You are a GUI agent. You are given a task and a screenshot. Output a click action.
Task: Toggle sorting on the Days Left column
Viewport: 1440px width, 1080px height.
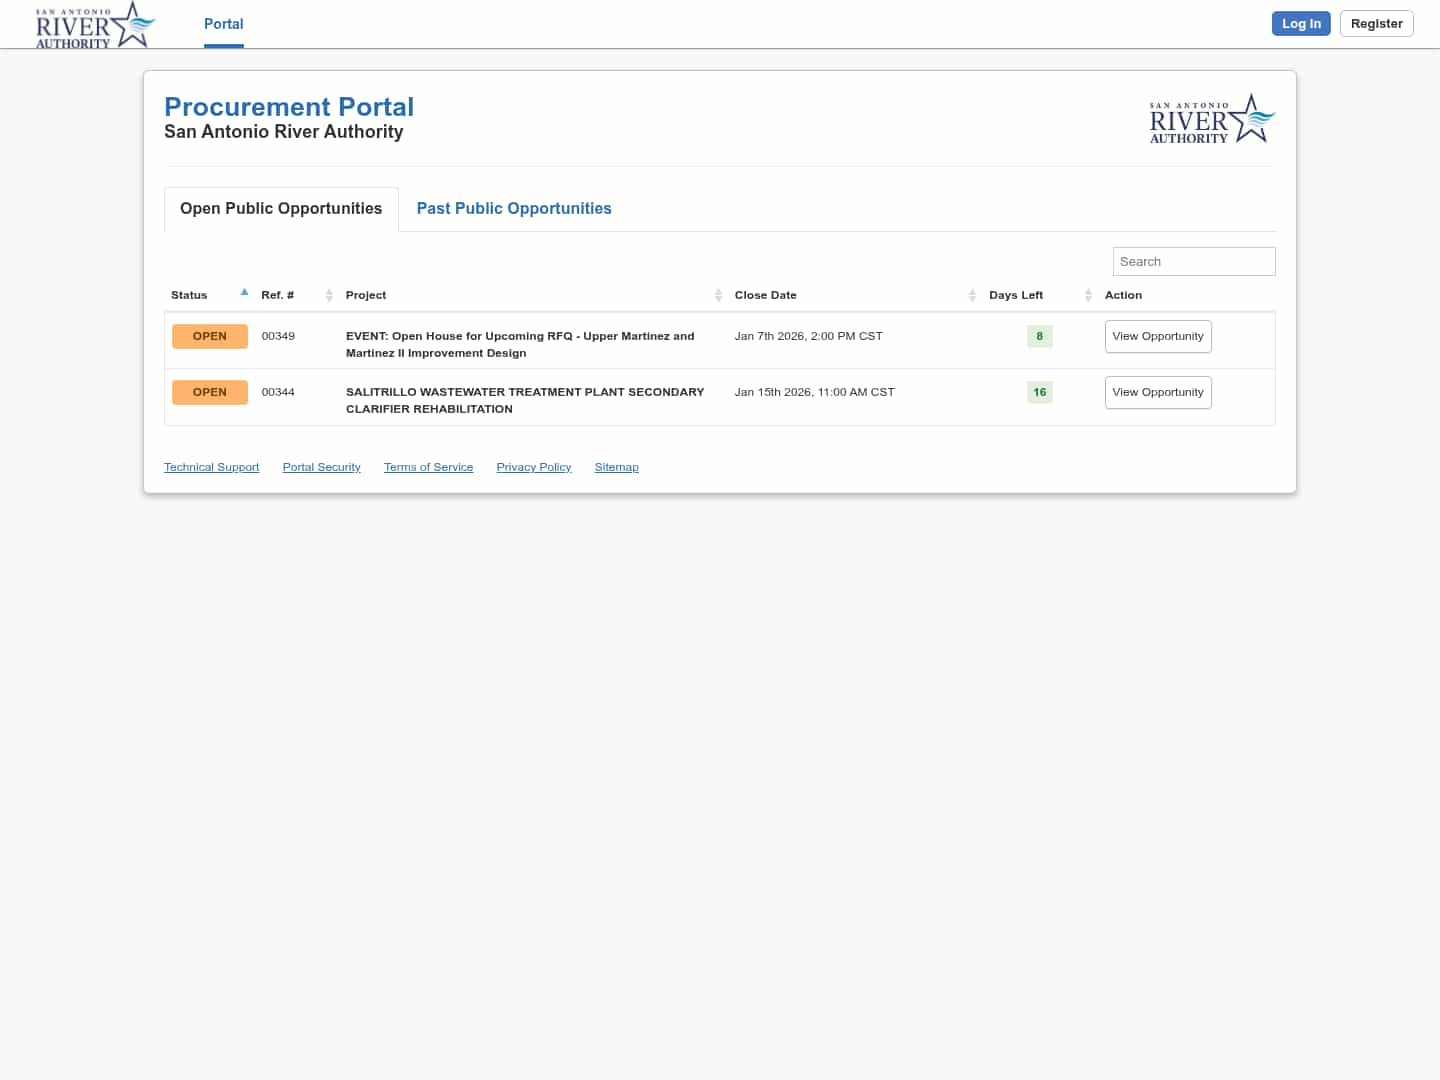(x=1088, y=295)
